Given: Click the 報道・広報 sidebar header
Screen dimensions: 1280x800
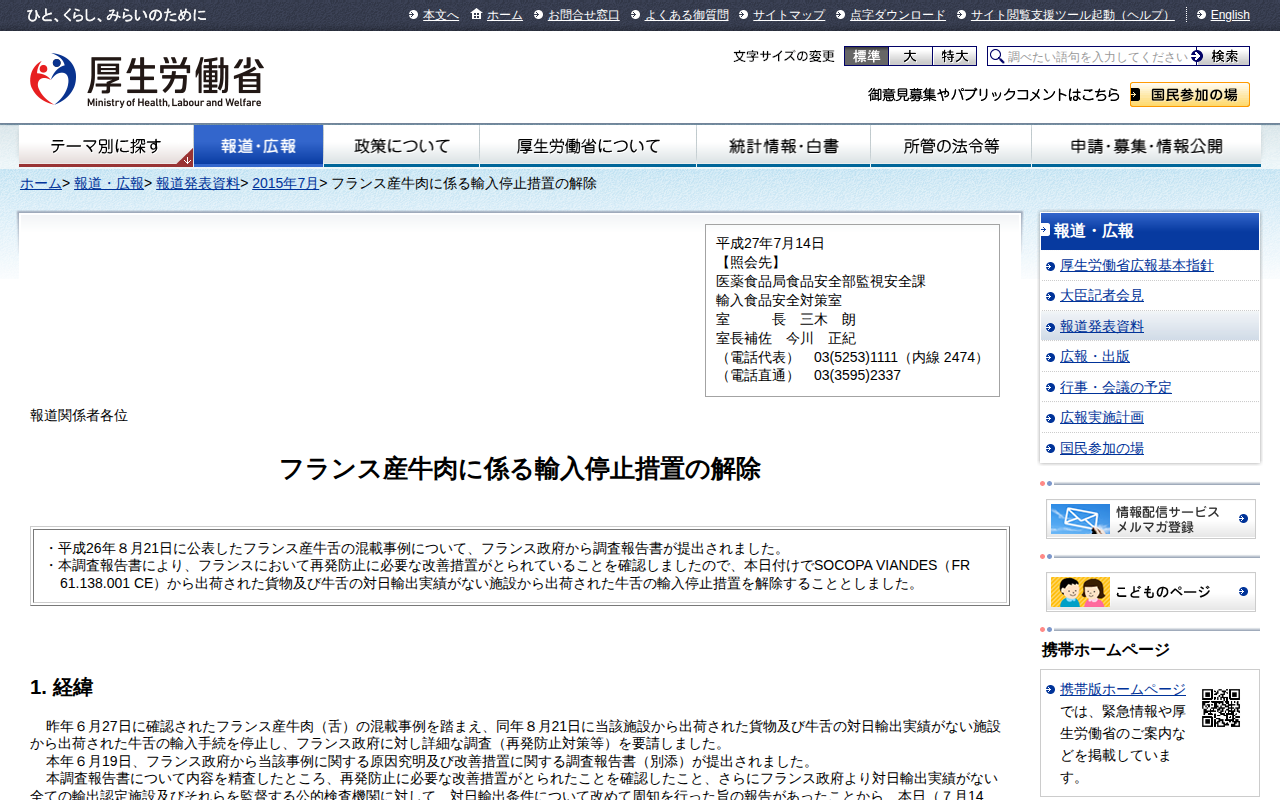Looking at the screenshot, I should coord(1150,231).
